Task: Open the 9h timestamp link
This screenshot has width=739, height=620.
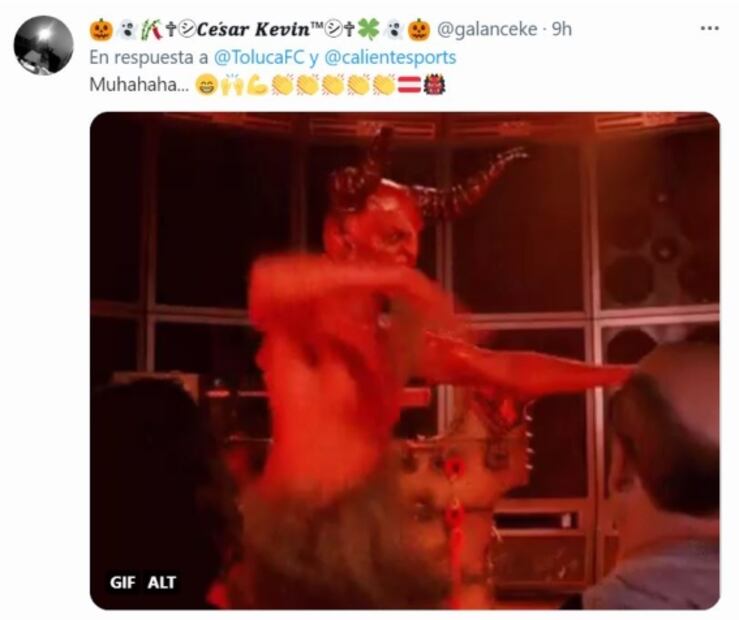Action: (x=562, y=29)
